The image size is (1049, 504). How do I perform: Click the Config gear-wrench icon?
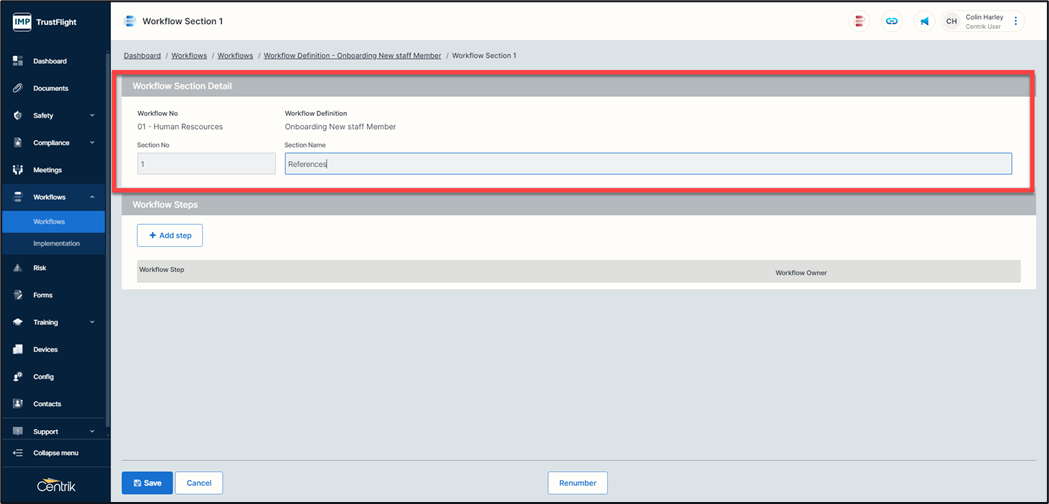click(18, 377)
